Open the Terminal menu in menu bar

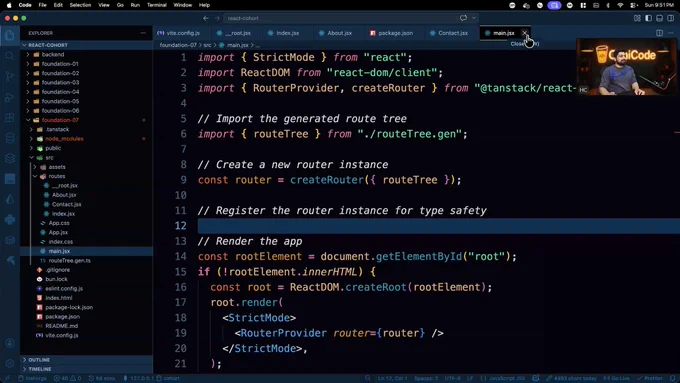click(157, 5)
